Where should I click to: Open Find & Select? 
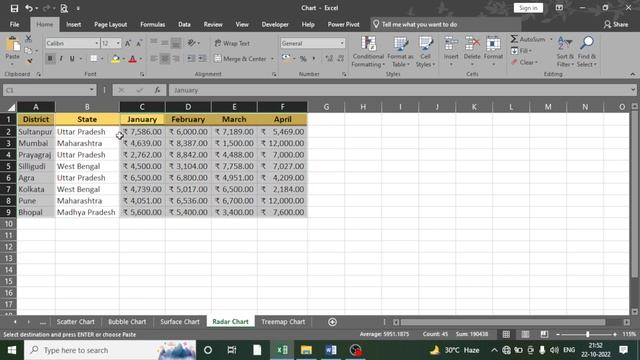(587, 52)
